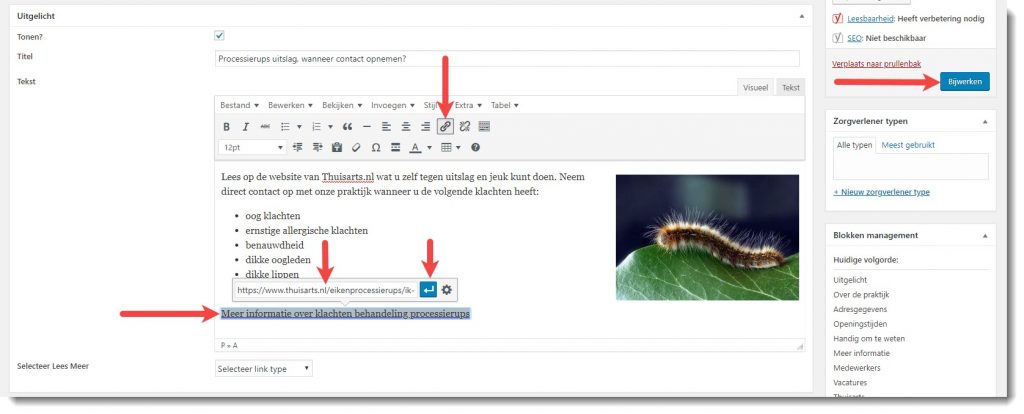Viewport: 1024px width, 414px height.
Task: Toggle the toolbar toggle (kitchen sink) icon
Action: click(484, 127)
